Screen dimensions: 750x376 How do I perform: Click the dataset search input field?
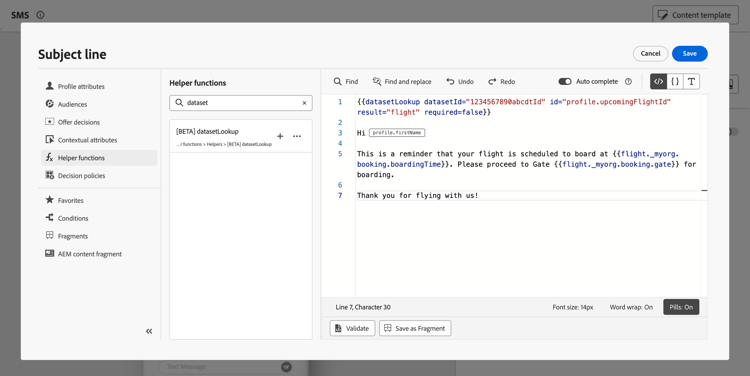point(241,103)
